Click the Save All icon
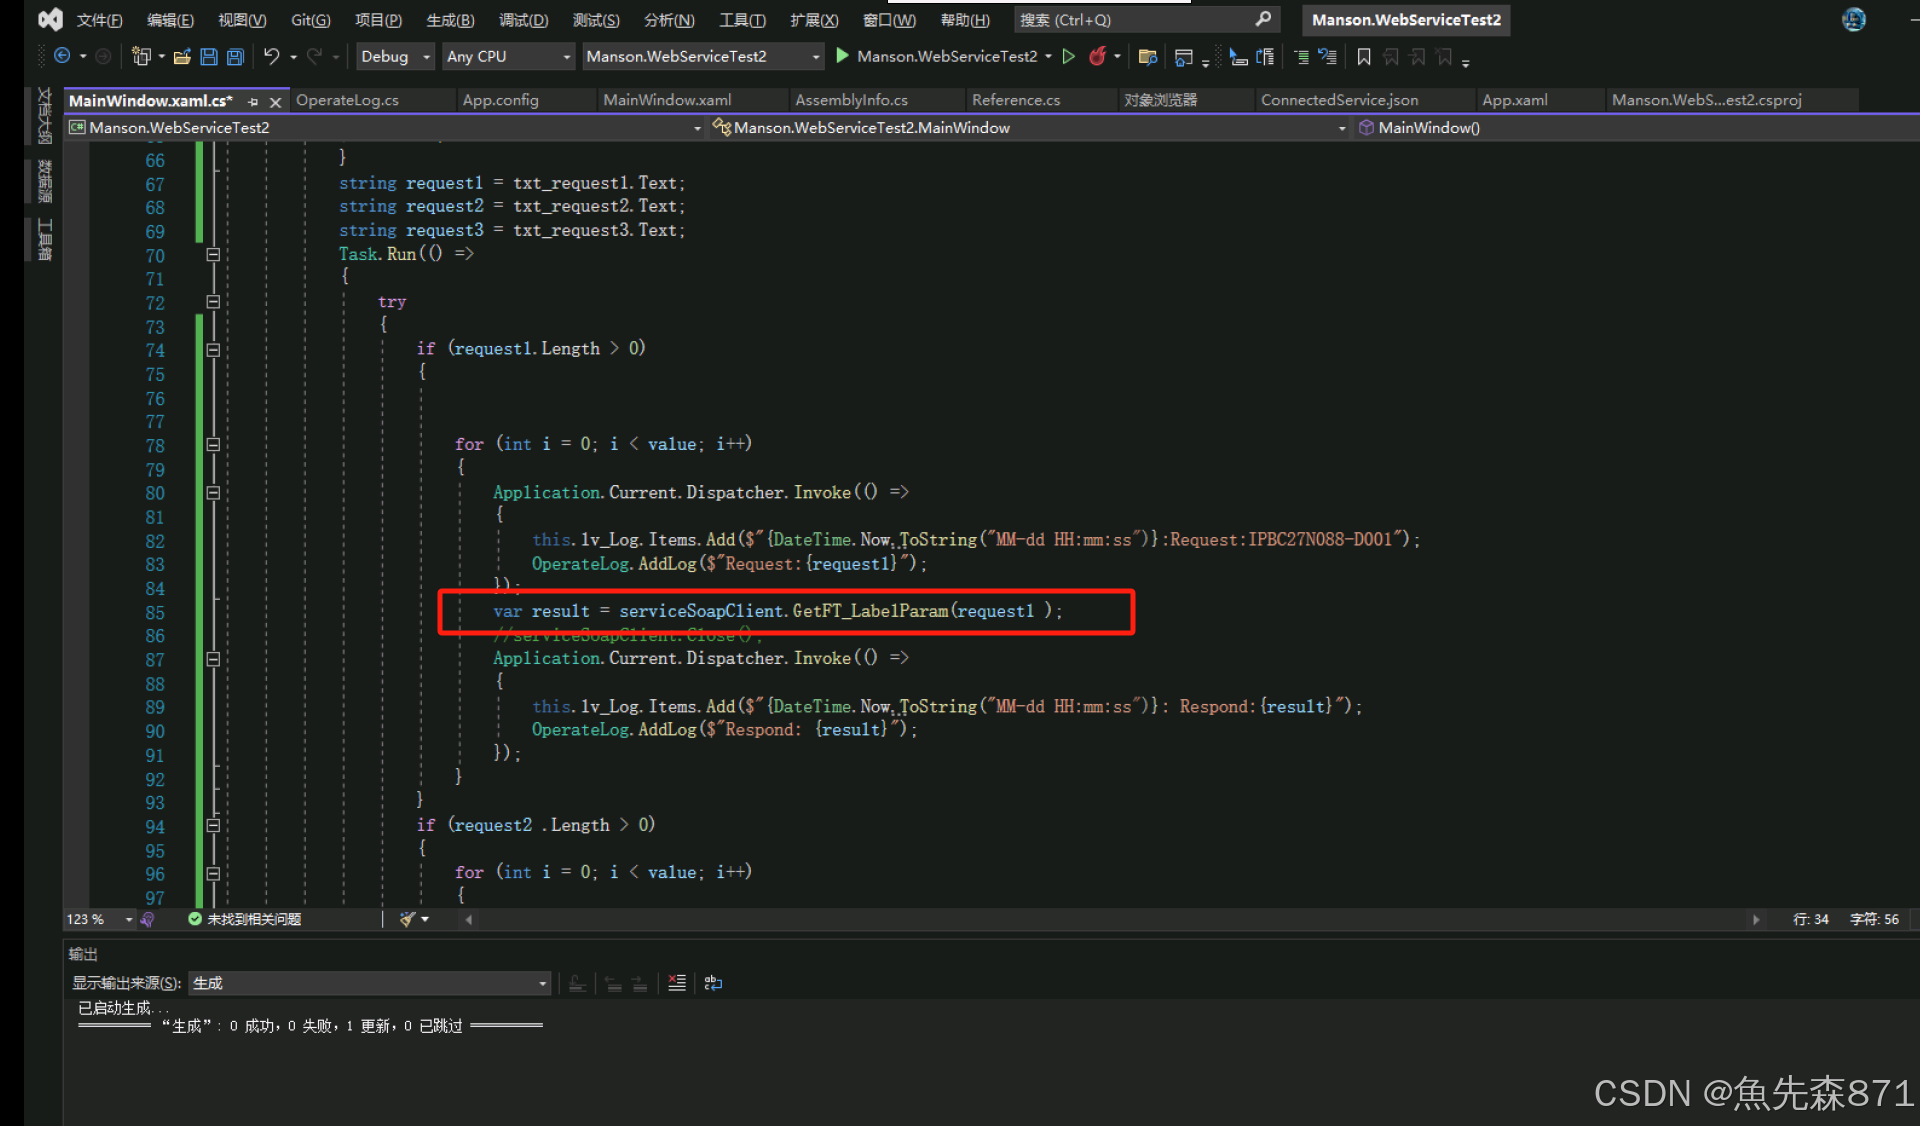Image resolution: width=1920 pixels, height=1126 pixels. pos(235,57)
